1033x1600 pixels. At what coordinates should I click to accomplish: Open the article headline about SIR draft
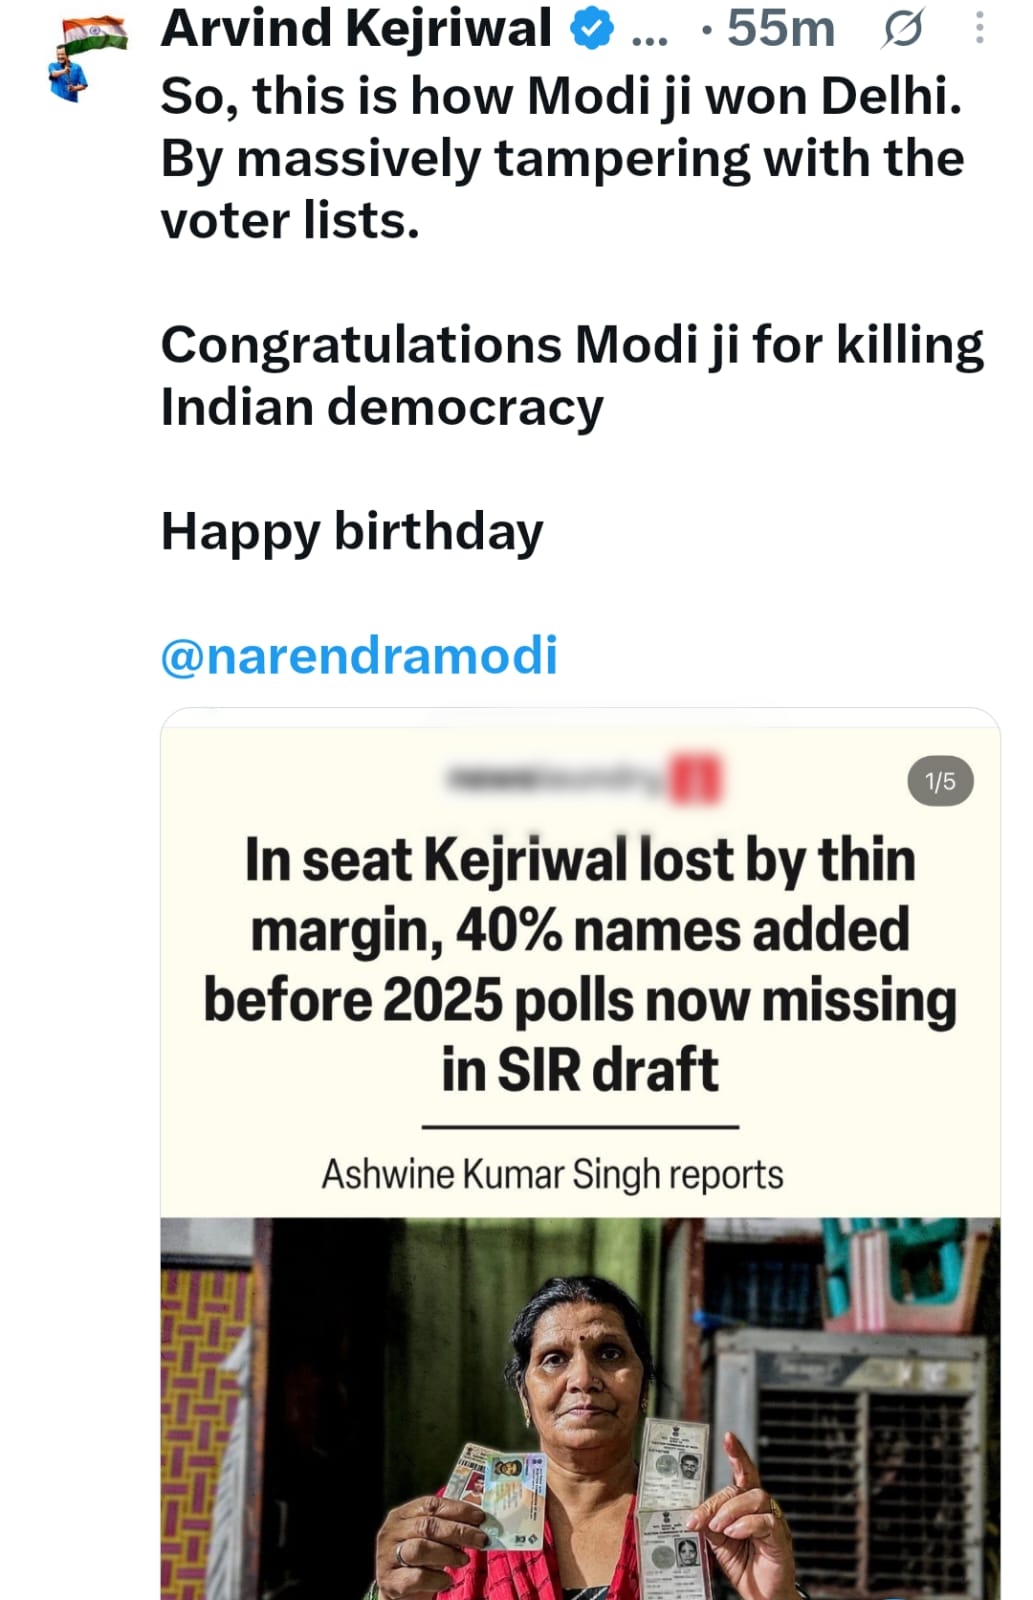[580, 965]
